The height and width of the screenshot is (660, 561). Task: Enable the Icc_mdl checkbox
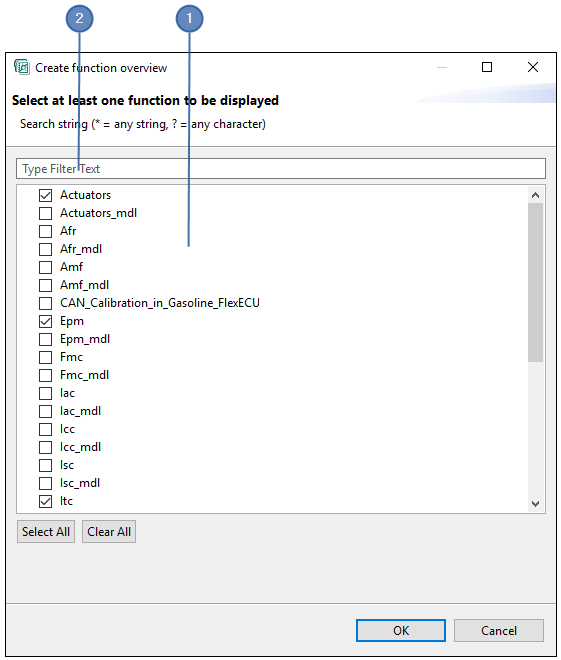click(45, 447)
